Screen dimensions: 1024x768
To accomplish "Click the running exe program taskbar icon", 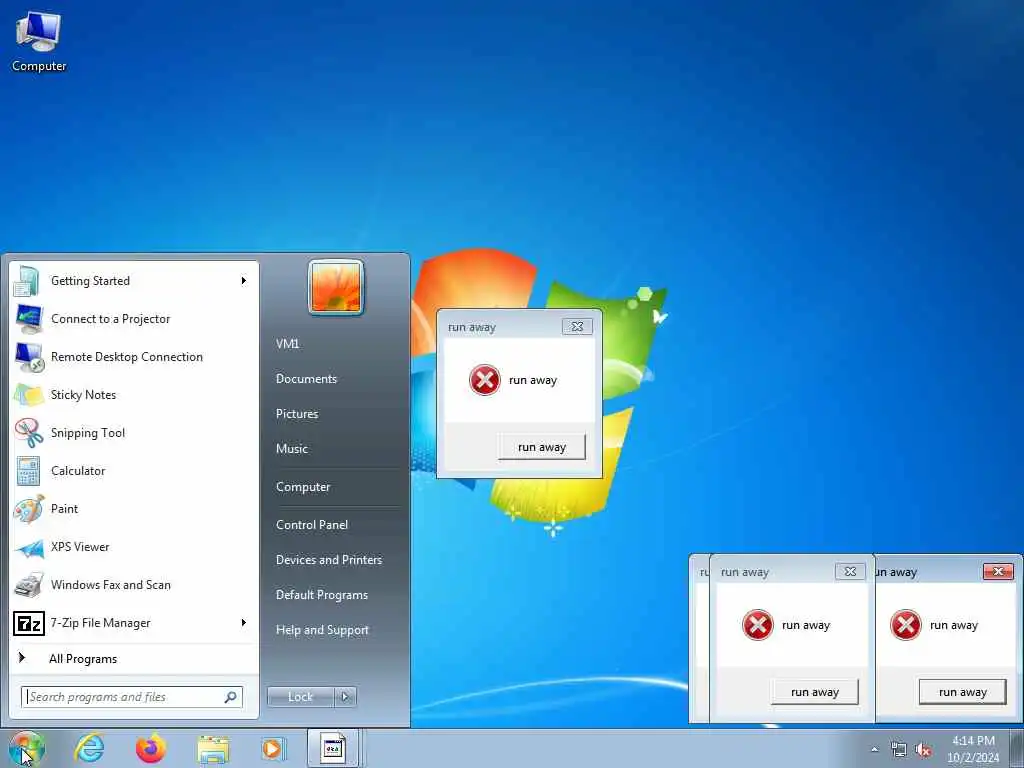I will (x=333, y=748).
